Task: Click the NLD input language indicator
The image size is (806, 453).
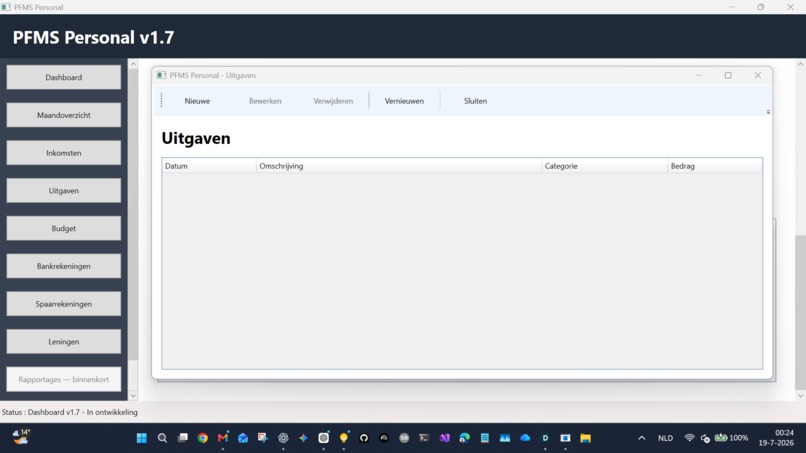Action: tap(665, 438)
